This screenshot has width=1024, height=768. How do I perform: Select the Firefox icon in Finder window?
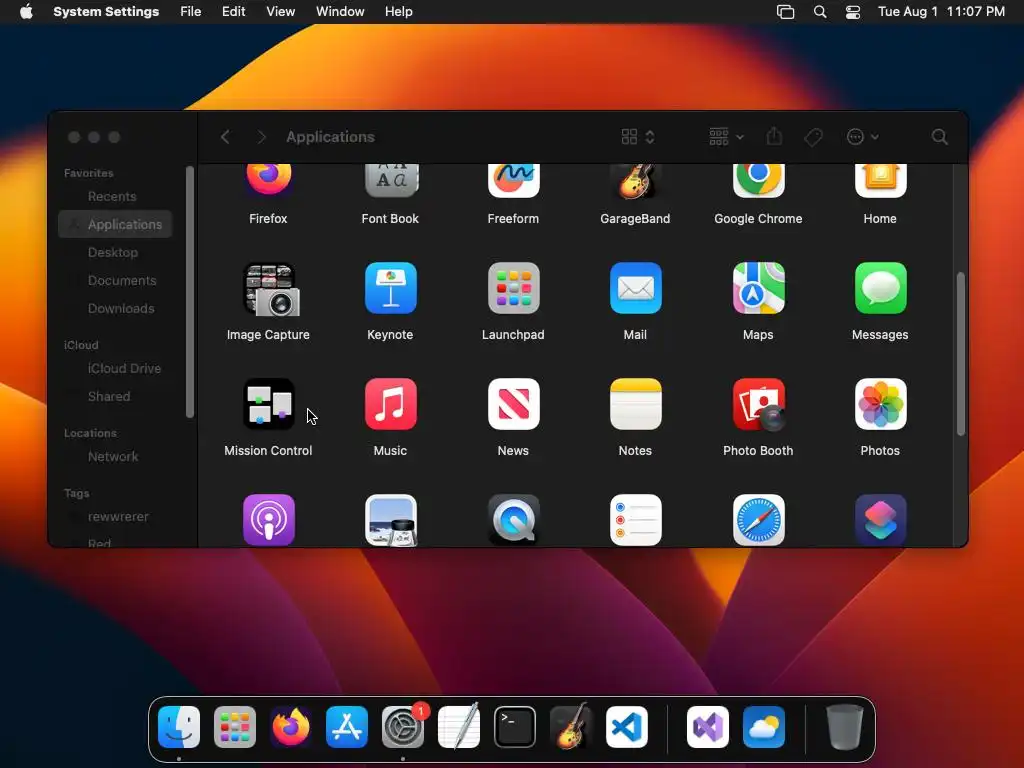pyautogui.click(x=268, y=180)
